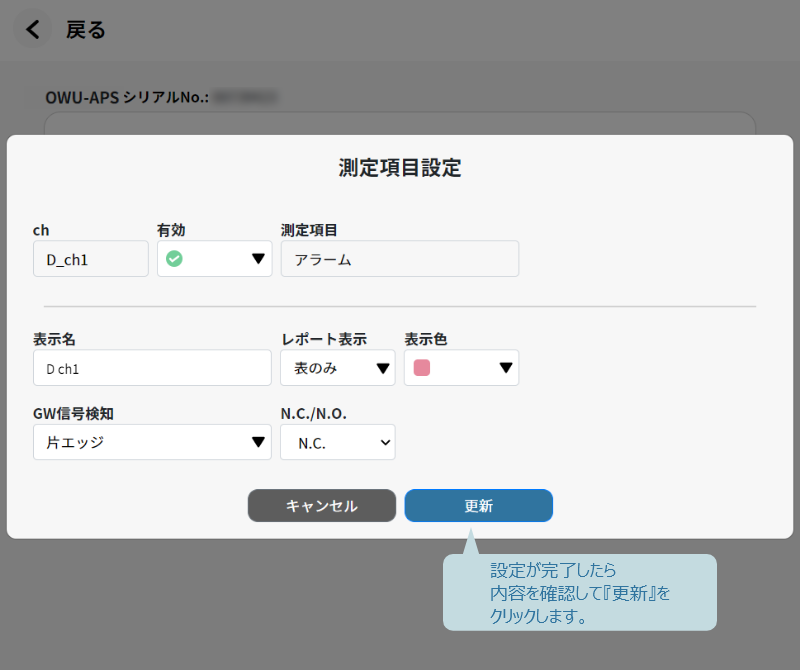800x671 pixels.
Task: Open the N.C./N.O. select box
Action: click(338, 442)
